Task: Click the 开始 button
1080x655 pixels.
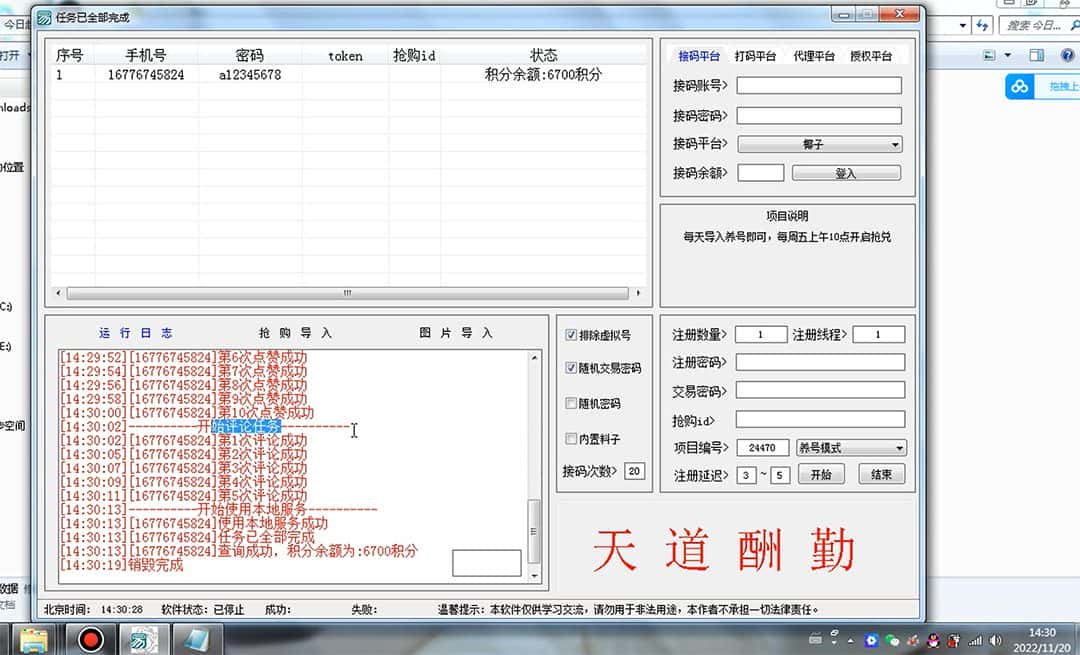Action: tap(821, 474)
